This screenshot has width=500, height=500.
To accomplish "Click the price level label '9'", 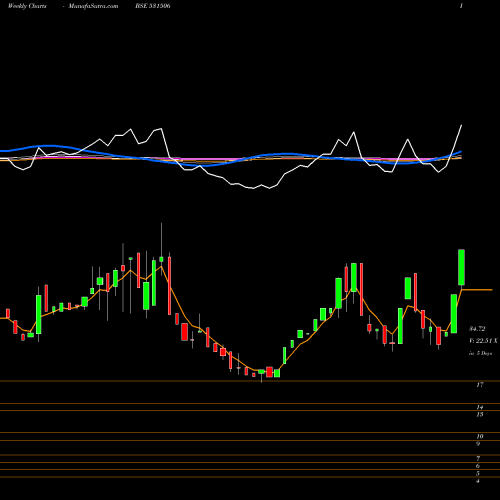I will 478,444.
